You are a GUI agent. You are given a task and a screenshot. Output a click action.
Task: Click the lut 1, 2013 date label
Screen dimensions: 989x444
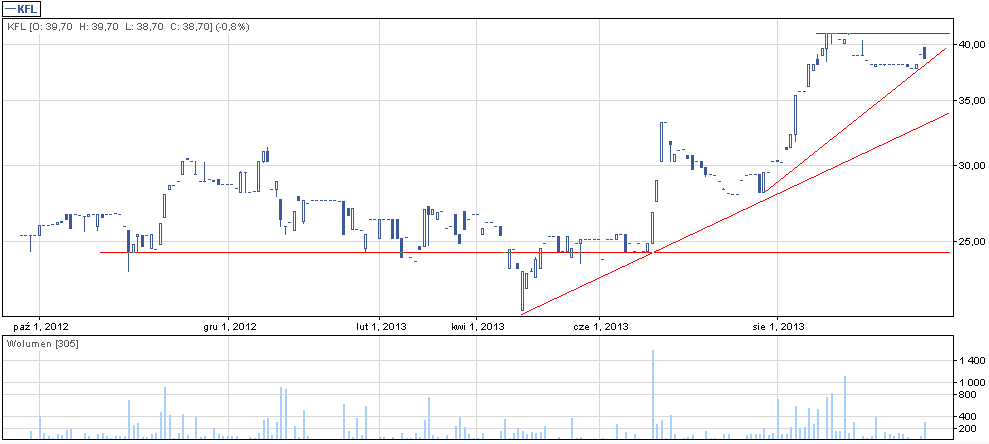pos(380,327)
